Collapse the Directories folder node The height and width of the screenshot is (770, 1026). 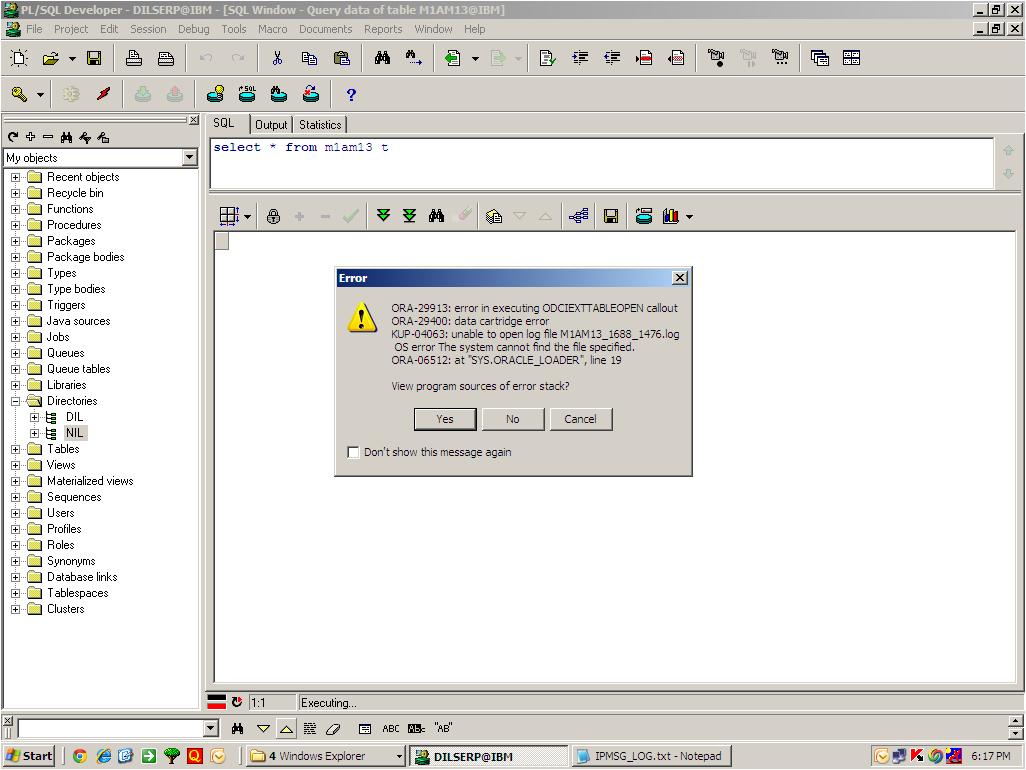tap(16, 401)
